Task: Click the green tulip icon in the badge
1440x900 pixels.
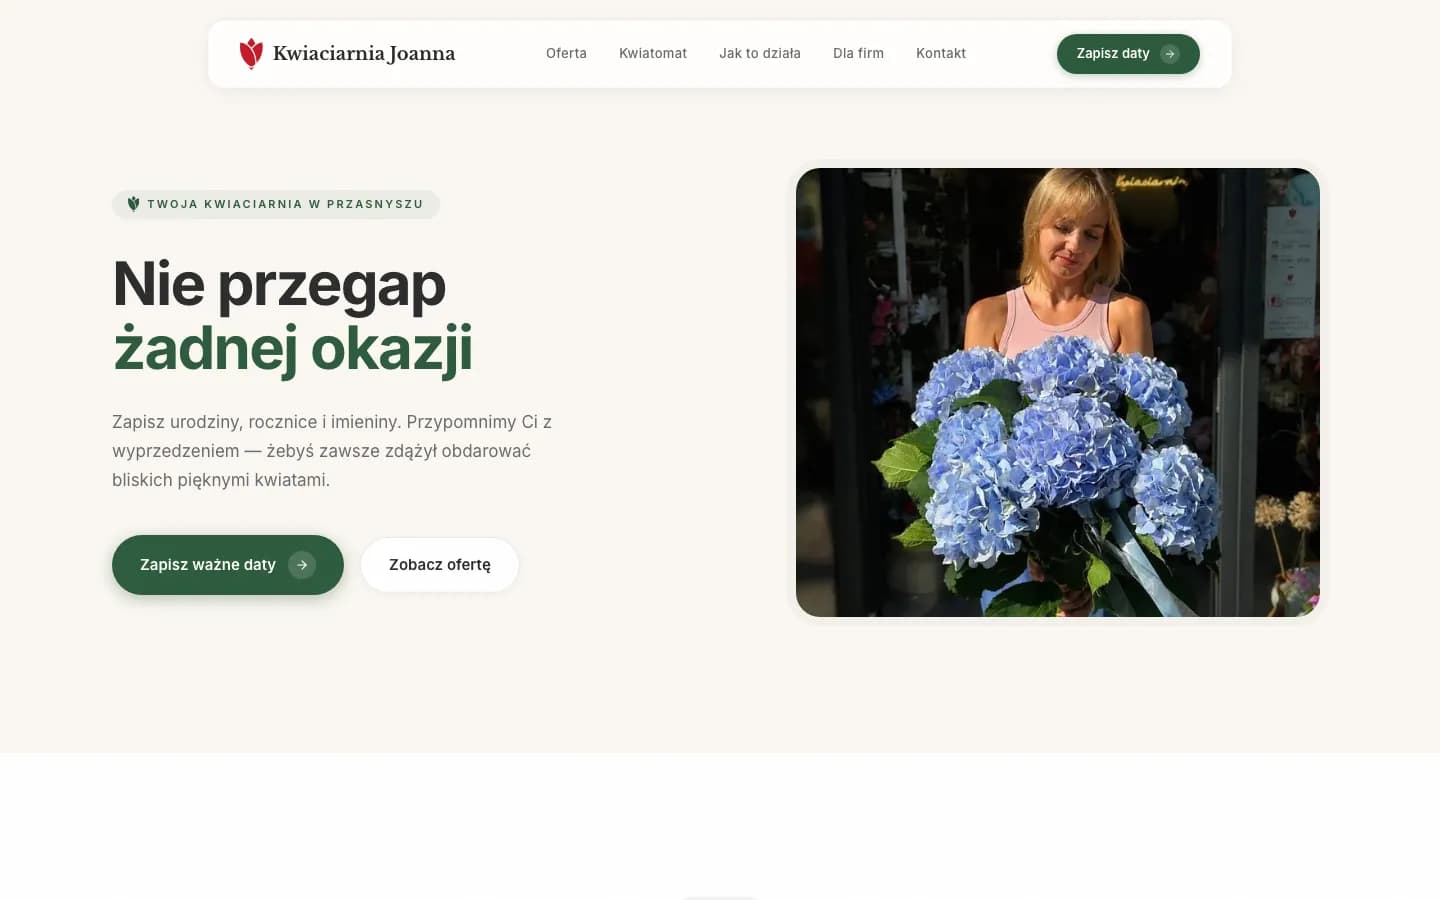Action: (133, 204)
